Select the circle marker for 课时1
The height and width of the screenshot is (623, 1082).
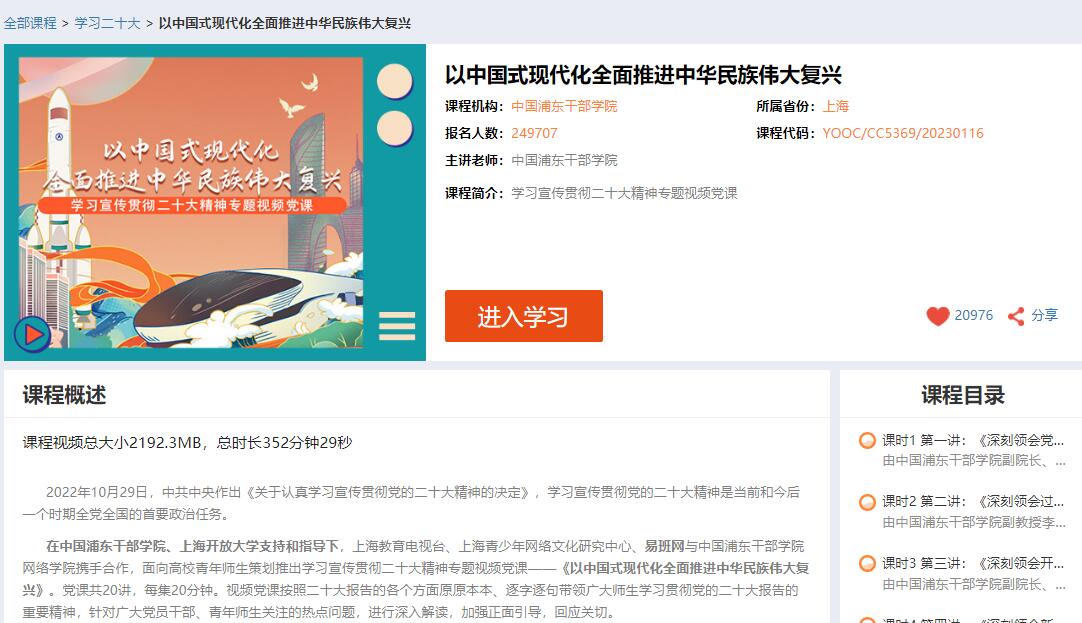coord(867,440)
